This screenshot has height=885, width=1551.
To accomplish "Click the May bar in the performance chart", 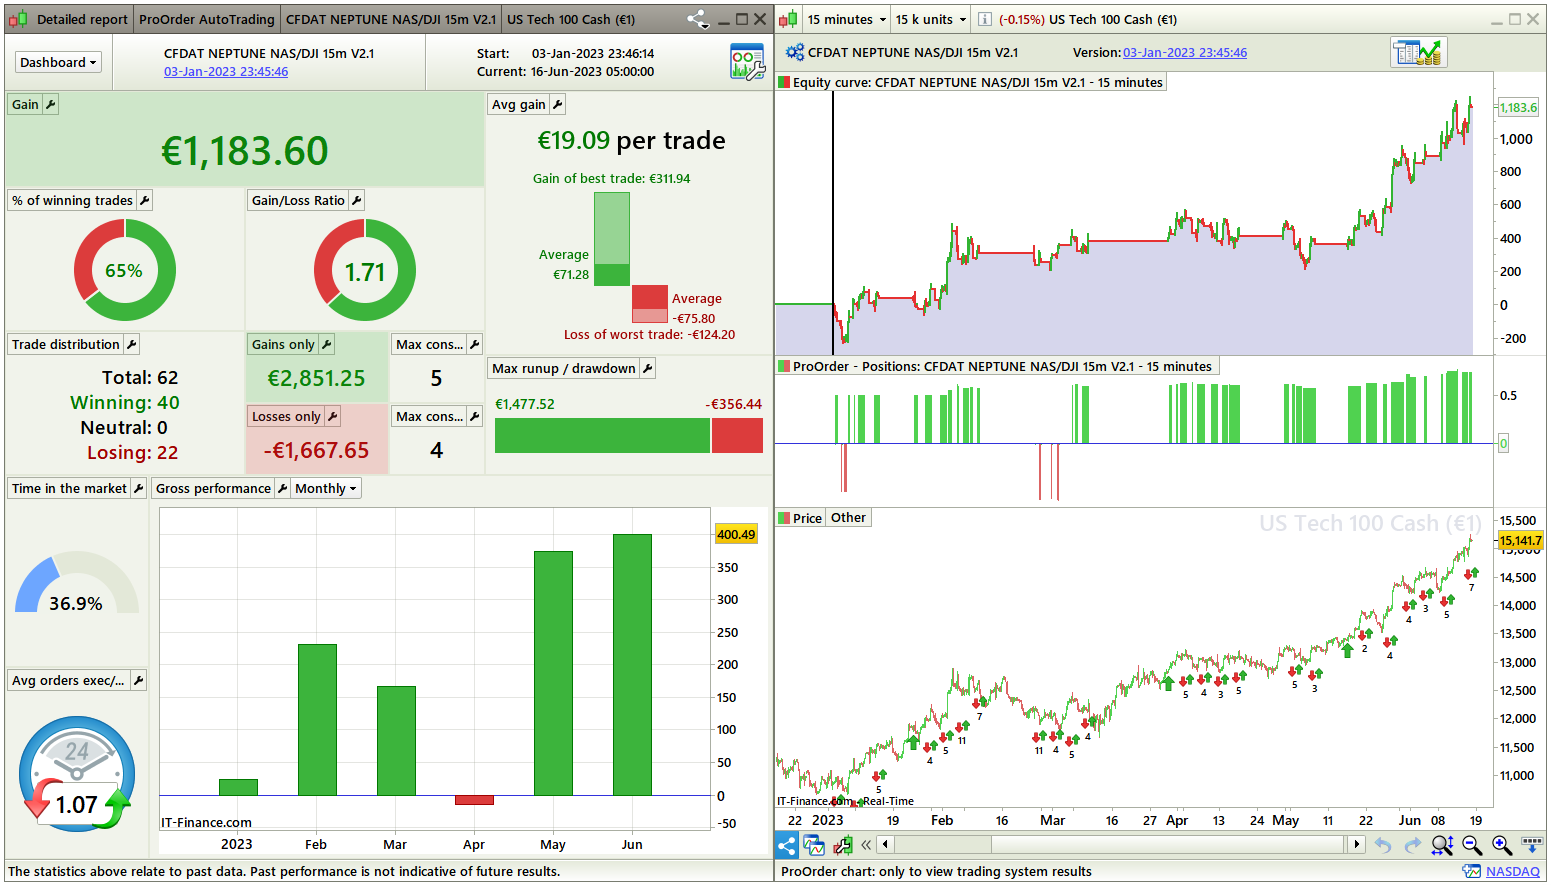I will coord(553,673).
